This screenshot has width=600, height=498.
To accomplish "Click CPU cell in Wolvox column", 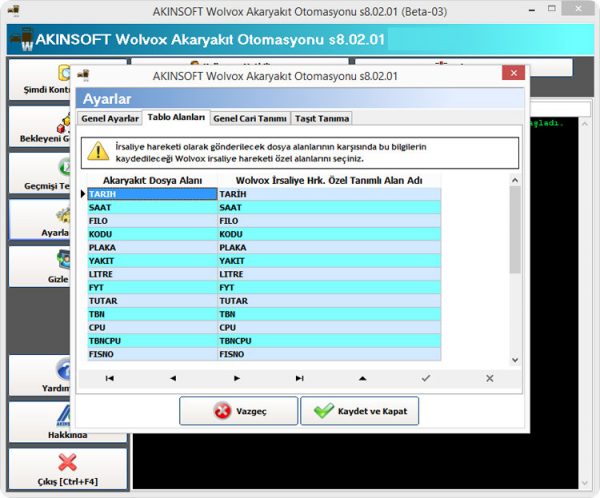I will [329, 328].
